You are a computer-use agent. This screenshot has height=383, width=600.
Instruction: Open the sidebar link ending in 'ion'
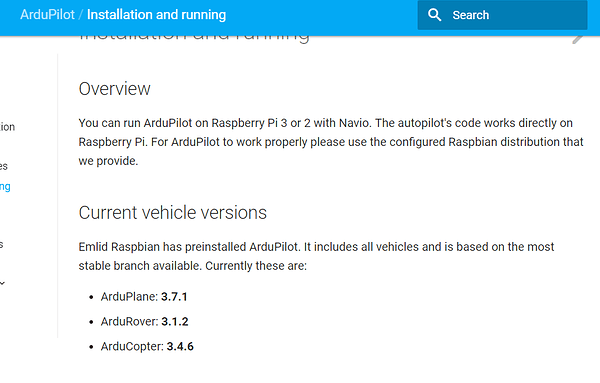(x=7, y=127)
